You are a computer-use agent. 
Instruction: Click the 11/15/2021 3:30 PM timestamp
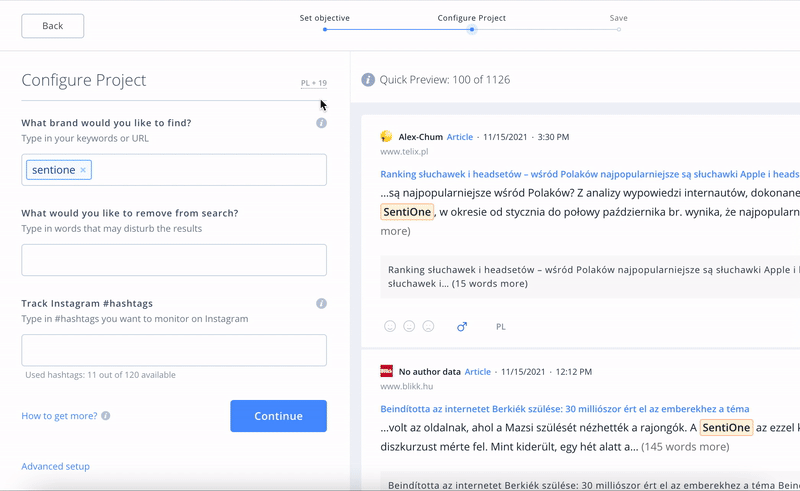(526, 137)
